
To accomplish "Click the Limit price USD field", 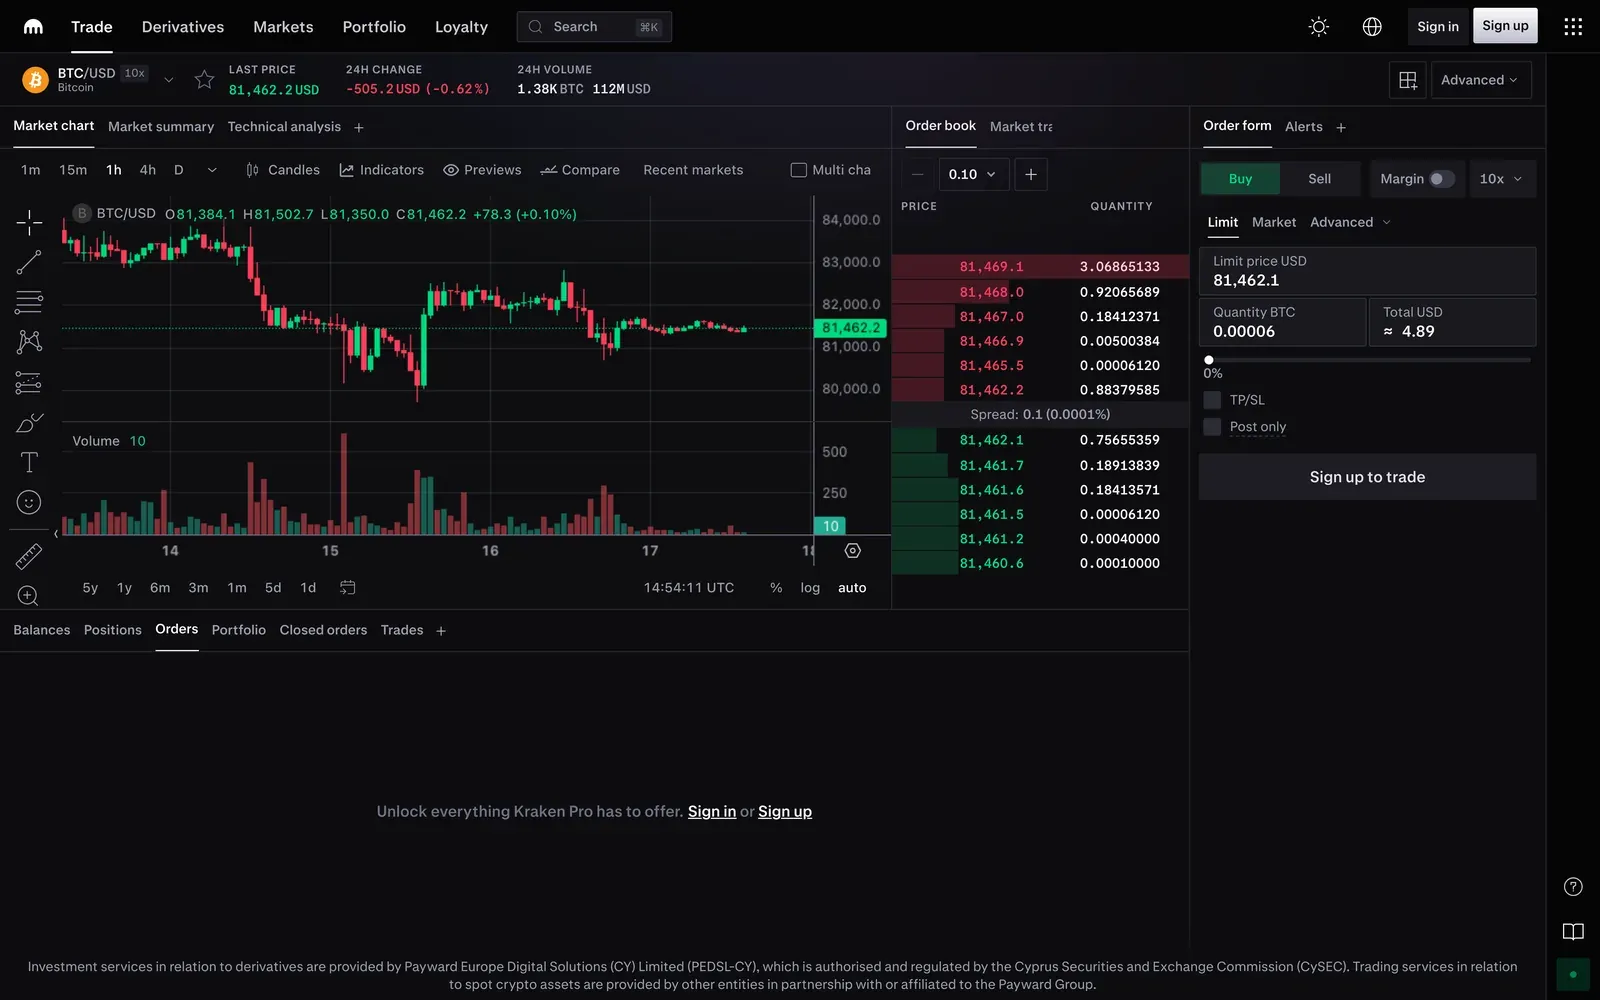I will pos(1367,271).
